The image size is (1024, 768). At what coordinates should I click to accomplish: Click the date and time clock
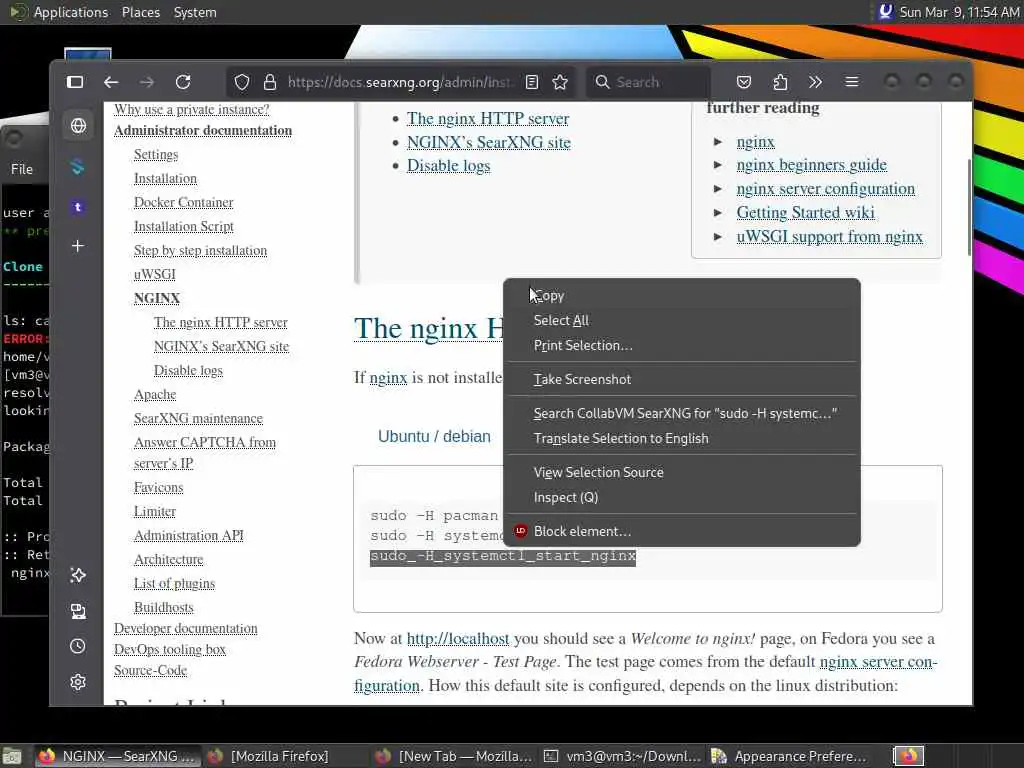(959, 12)
